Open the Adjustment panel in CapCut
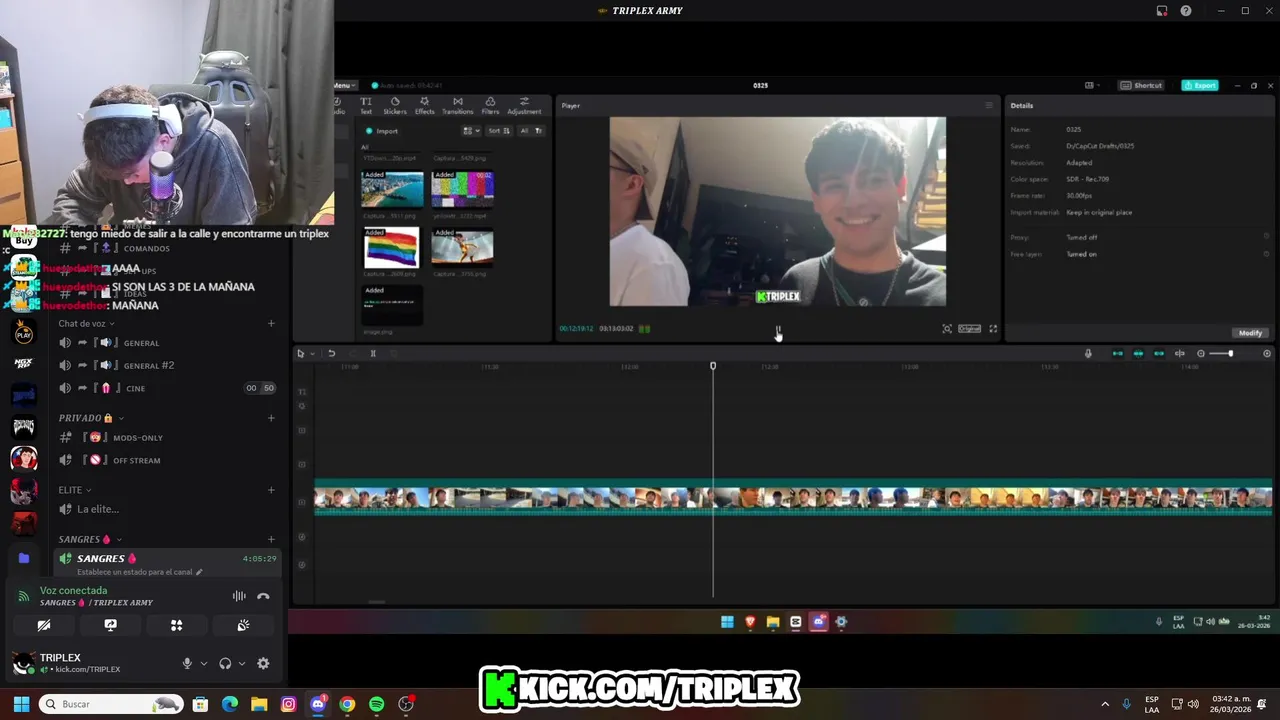 click(524, 105)
